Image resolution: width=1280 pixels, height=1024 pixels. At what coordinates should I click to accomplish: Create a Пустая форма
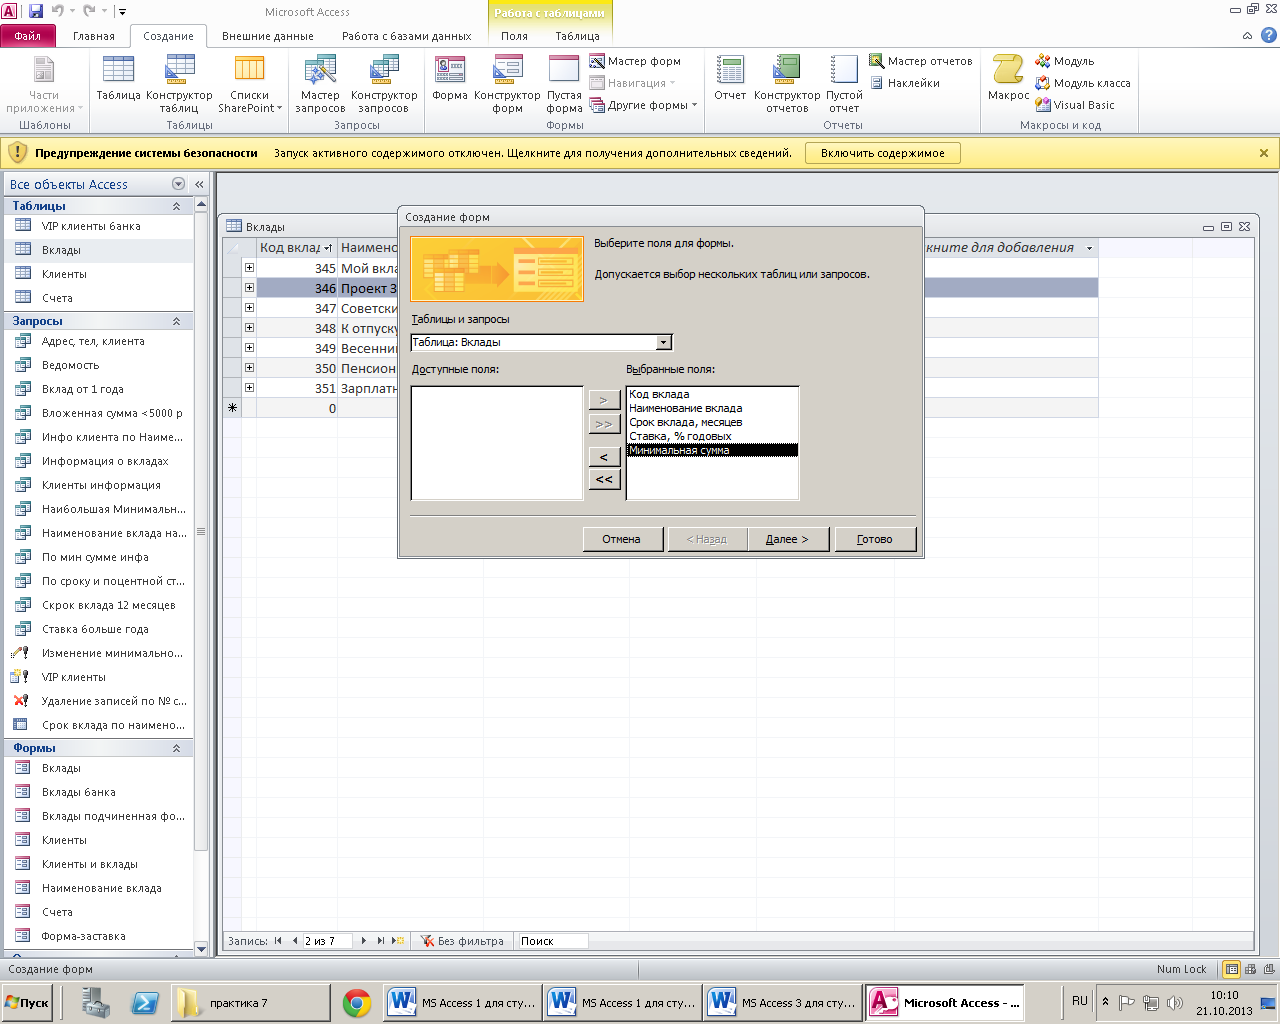coord(564,84)
